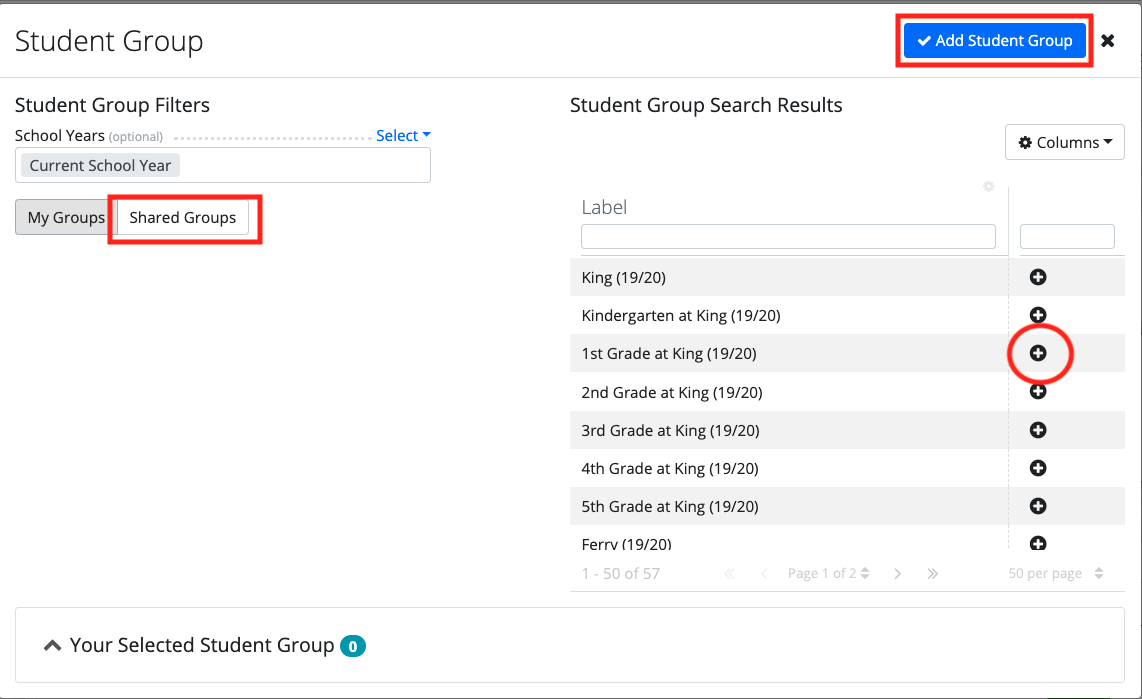Change the 50 per page setting
The width and height of the screenshot is (1142, 699).
pyautogui.click(x=1056, y=574)
